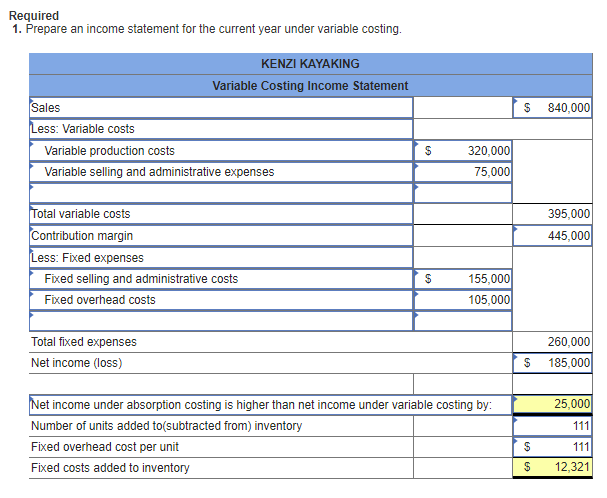Screen dimensions: 607x498
Task: Select the Variable production costs cell
Action: pyautogui.click(x=221, y=151)
